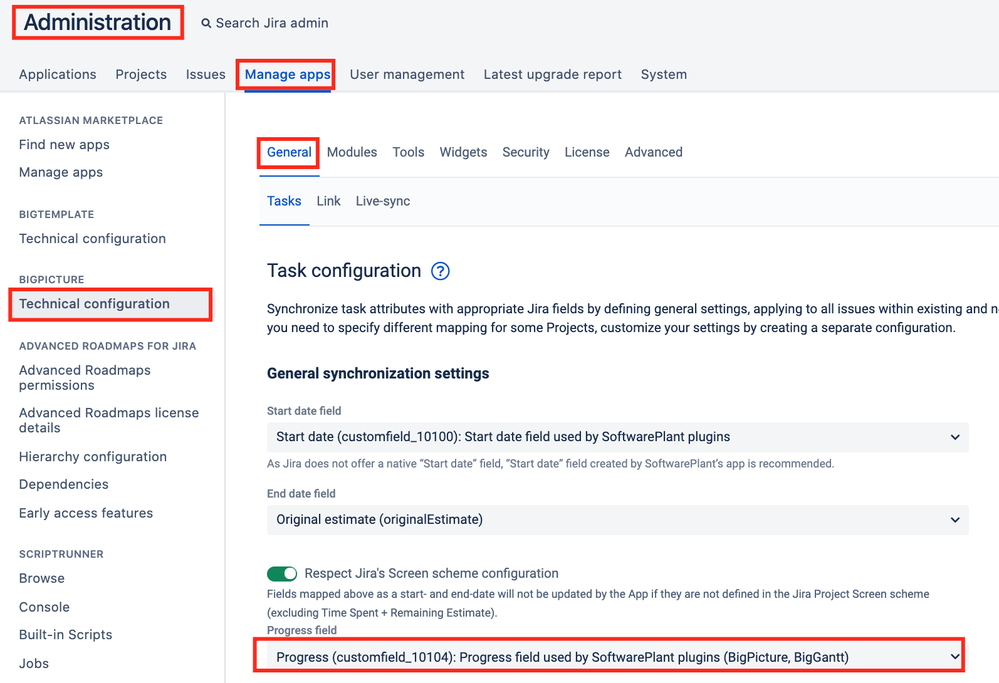Screen dimensions: 999x683
Task: Click the "Start date field" label
Action: [304, 411]
